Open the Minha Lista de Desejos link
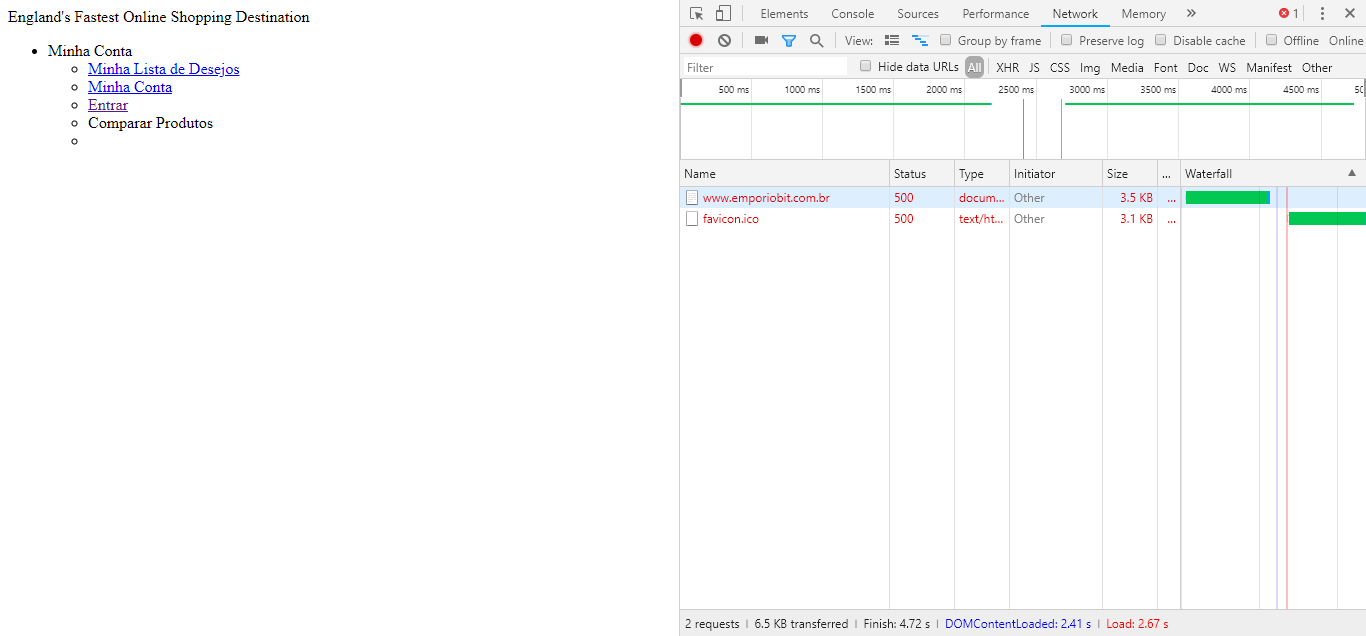The image size is (1366, 636). click(163, 68)
